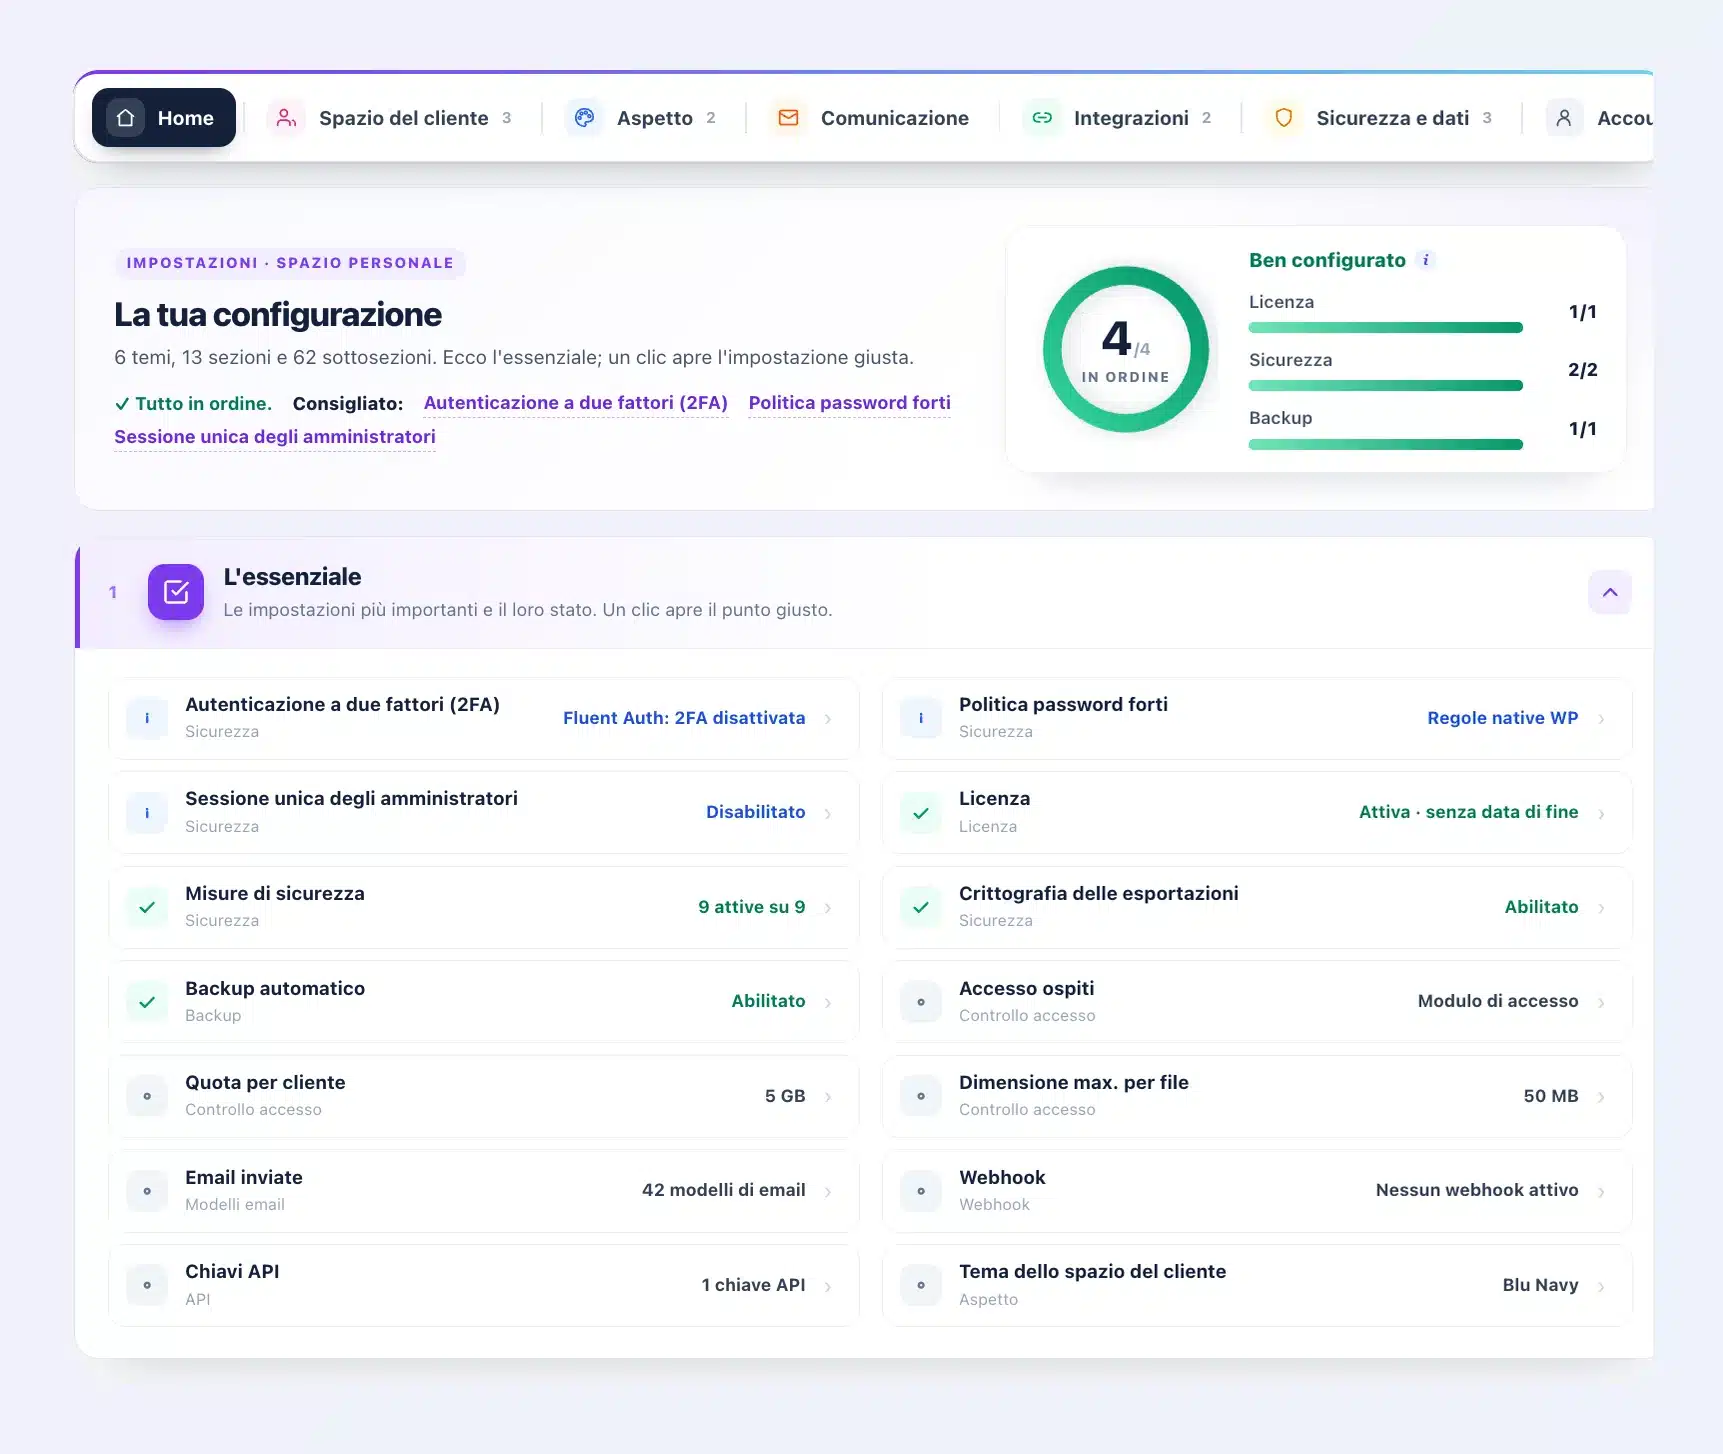The image size is (1723, 1454).
Task: Click the dot icon on Accesso ospiti row
Action: point(921,1002)
